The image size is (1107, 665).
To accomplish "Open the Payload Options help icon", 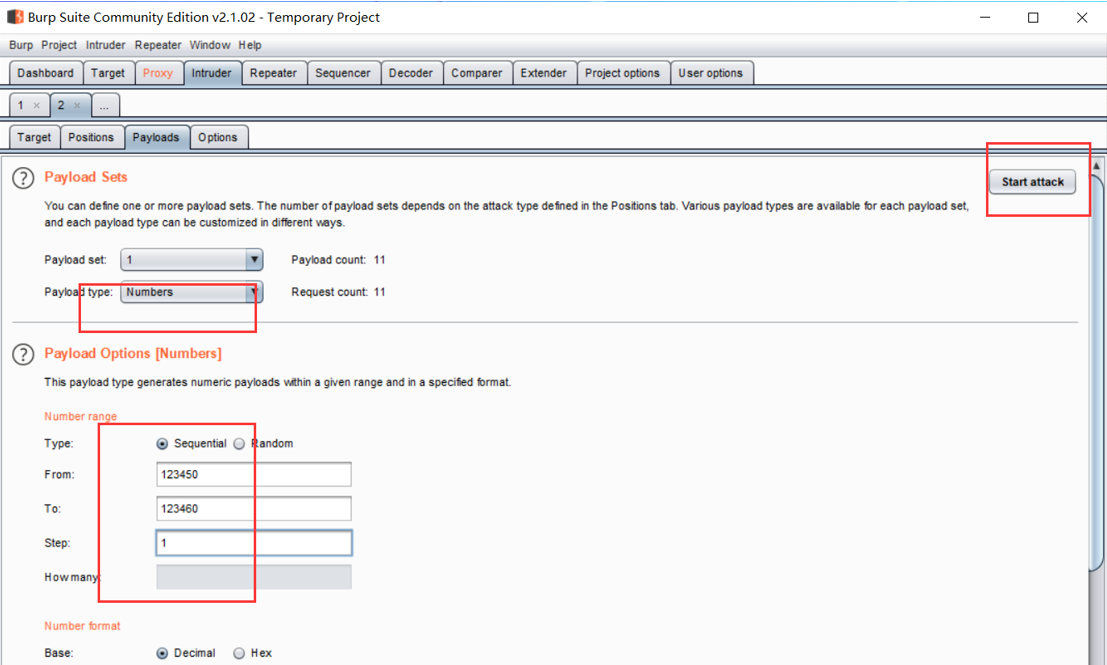I will point(23,354).
